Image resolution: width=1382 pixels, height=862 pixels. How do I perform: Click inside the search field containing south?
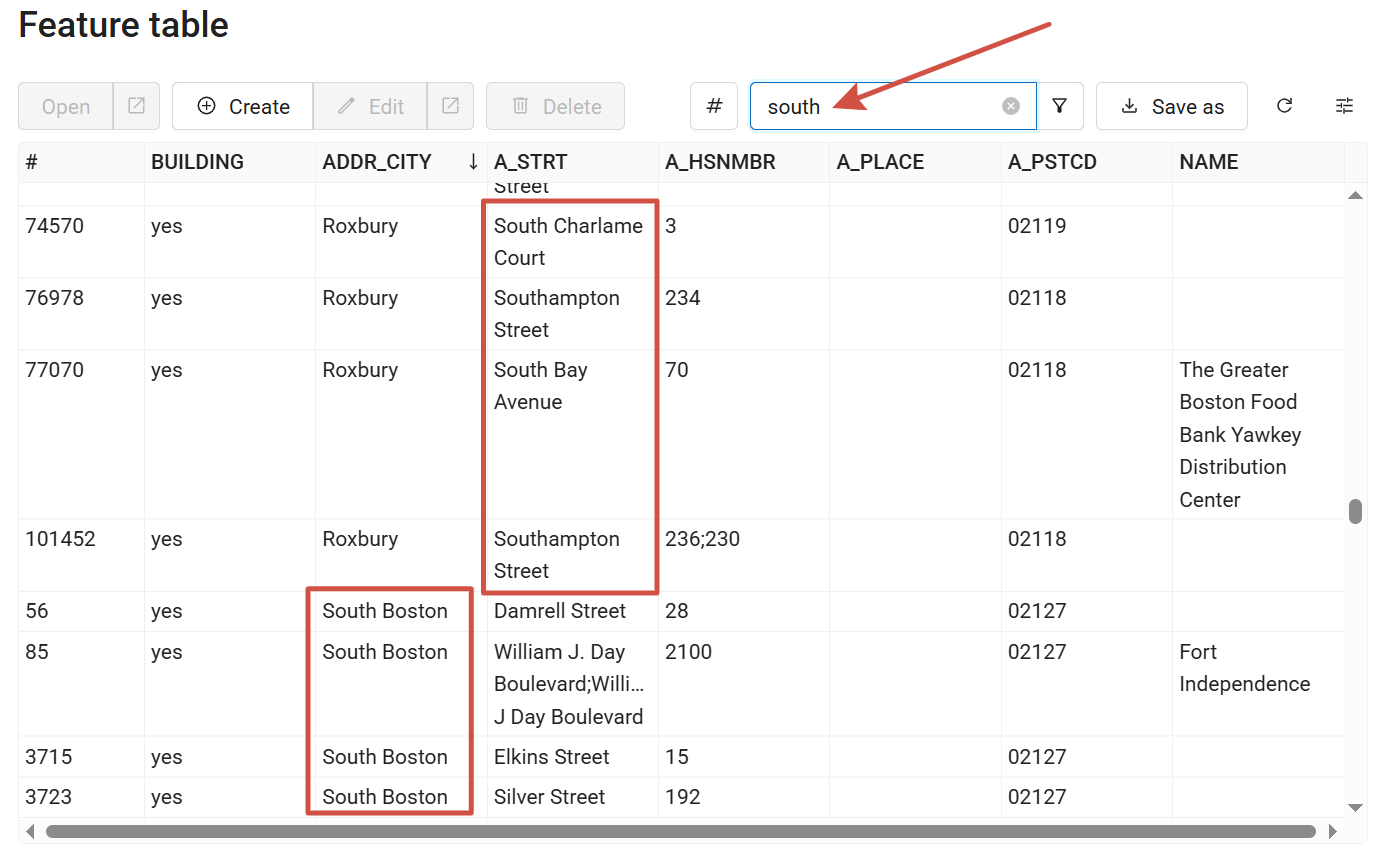(880, 106)
